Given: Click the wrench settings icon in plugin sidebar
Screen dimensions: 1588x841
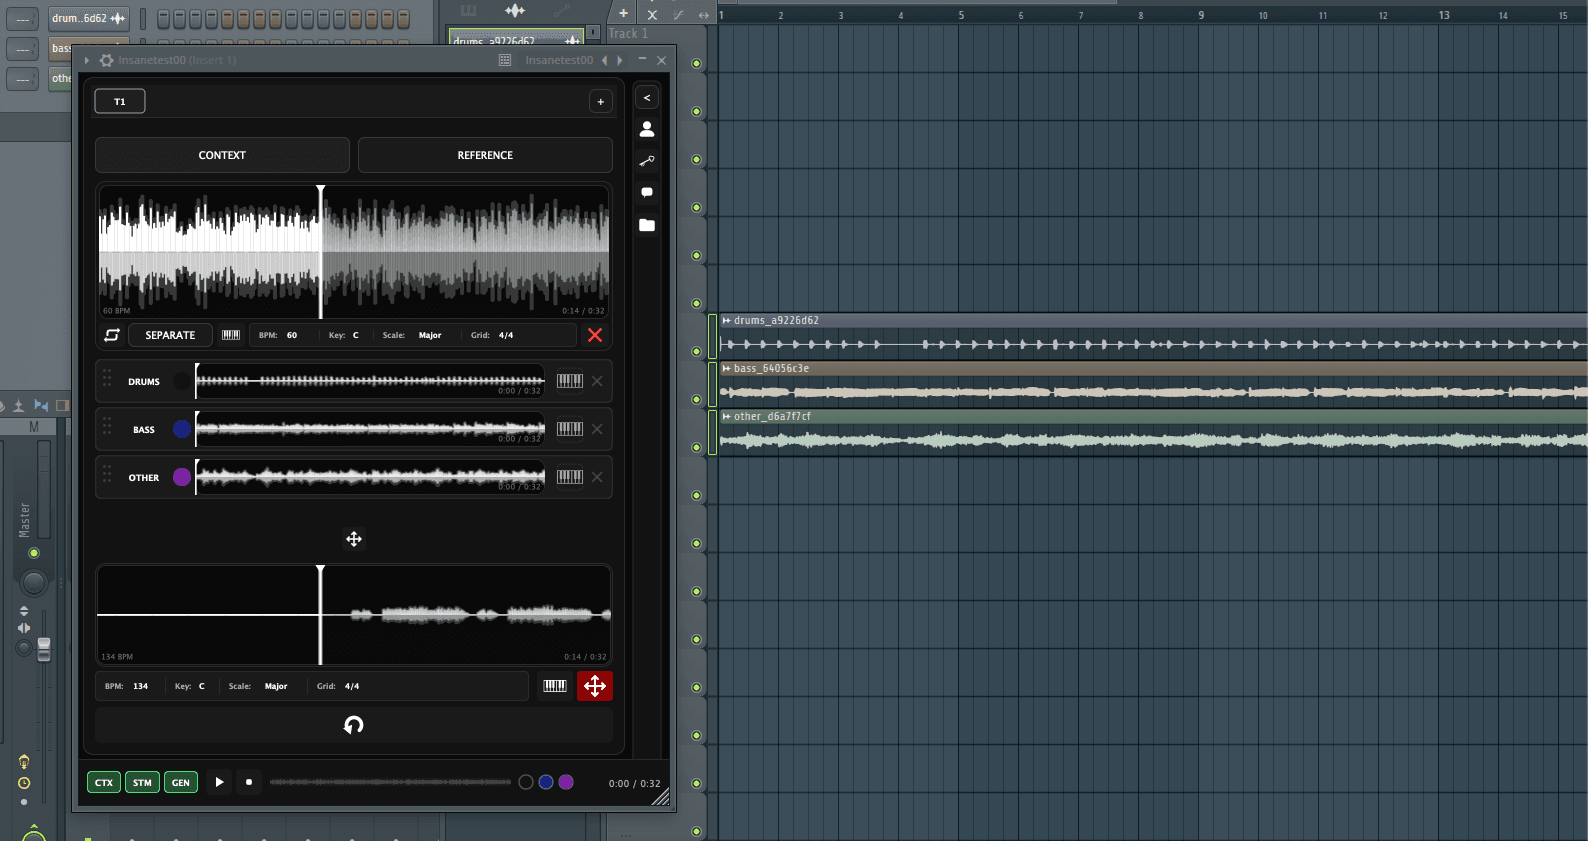Looking at the screenshot, I should pyautogui.click(x=647, y=161).
